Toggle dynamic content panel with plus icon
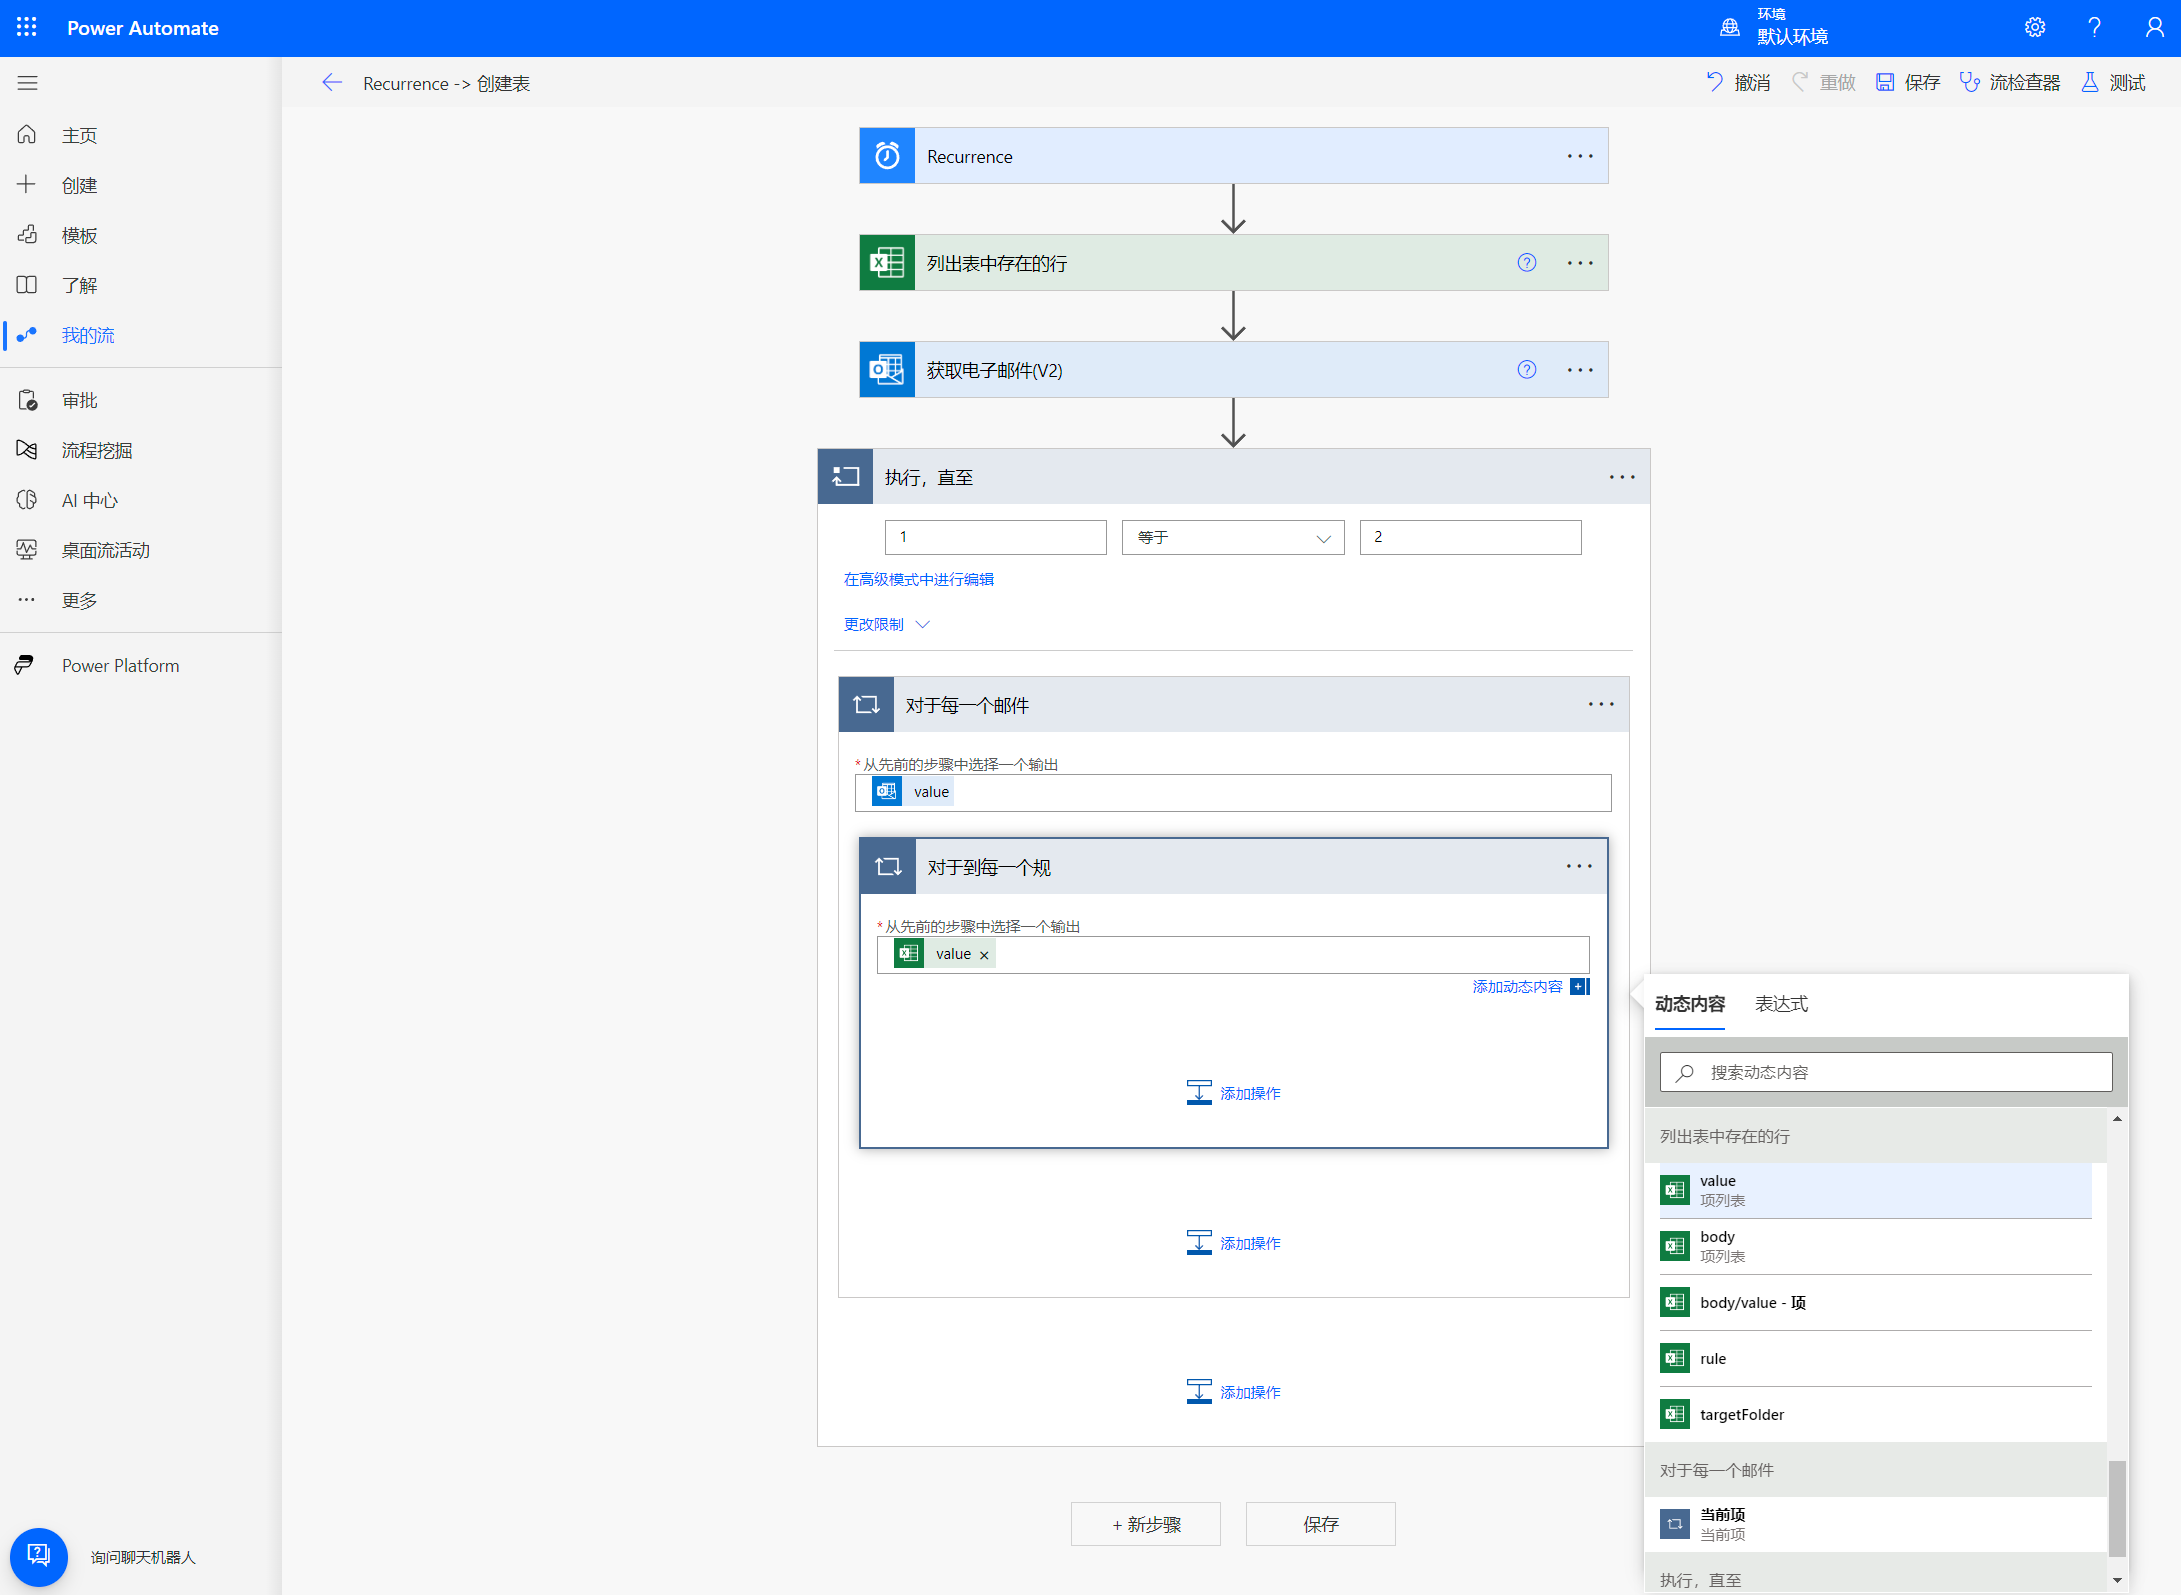2181x1595 pixels. (1580, 987)
